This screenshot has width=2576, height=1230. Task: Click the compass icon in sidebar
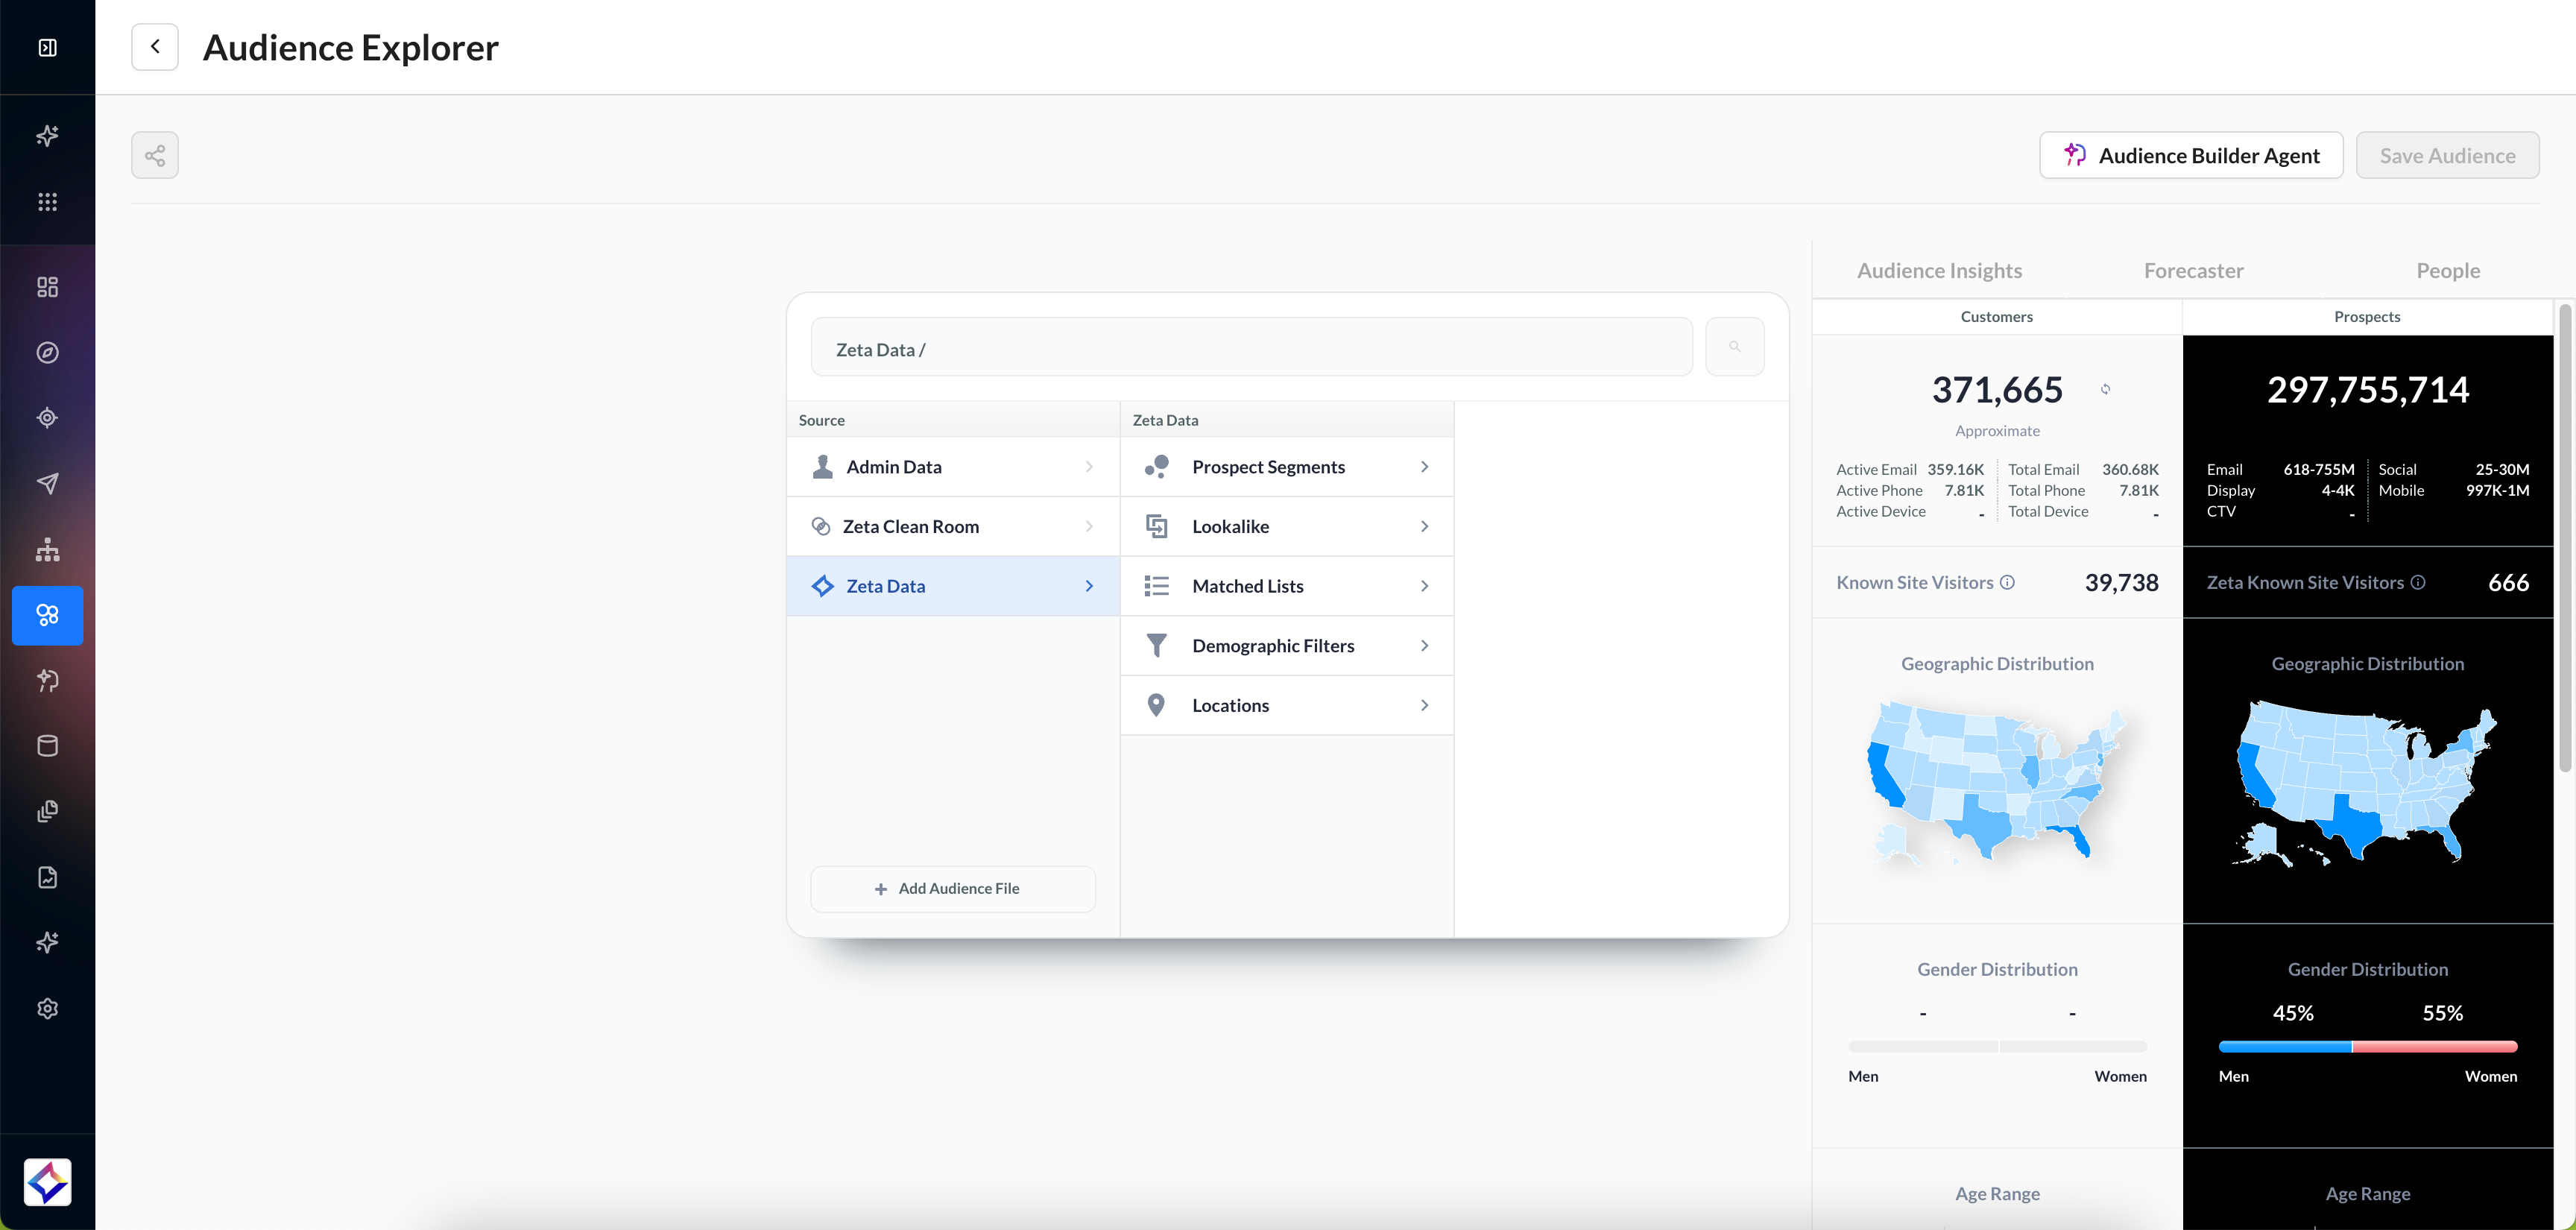pyautogui.click(x=47, y=352)
